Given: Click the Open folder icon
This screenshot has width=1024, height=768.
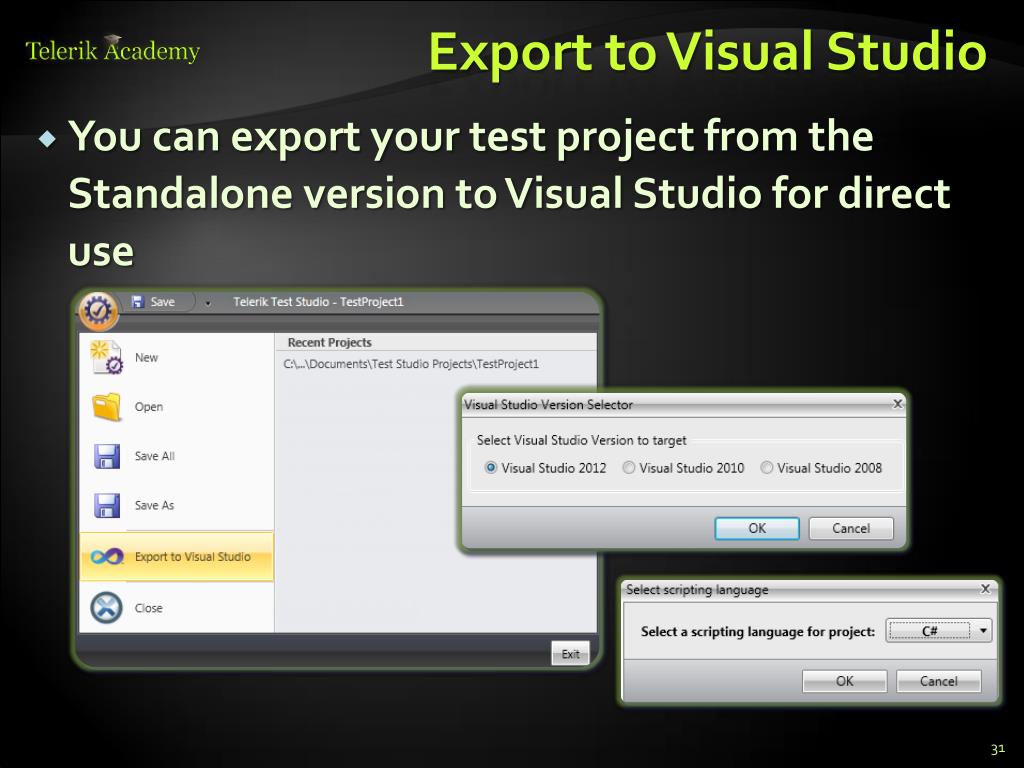Looking at the screenshot, I should (106, 406).
